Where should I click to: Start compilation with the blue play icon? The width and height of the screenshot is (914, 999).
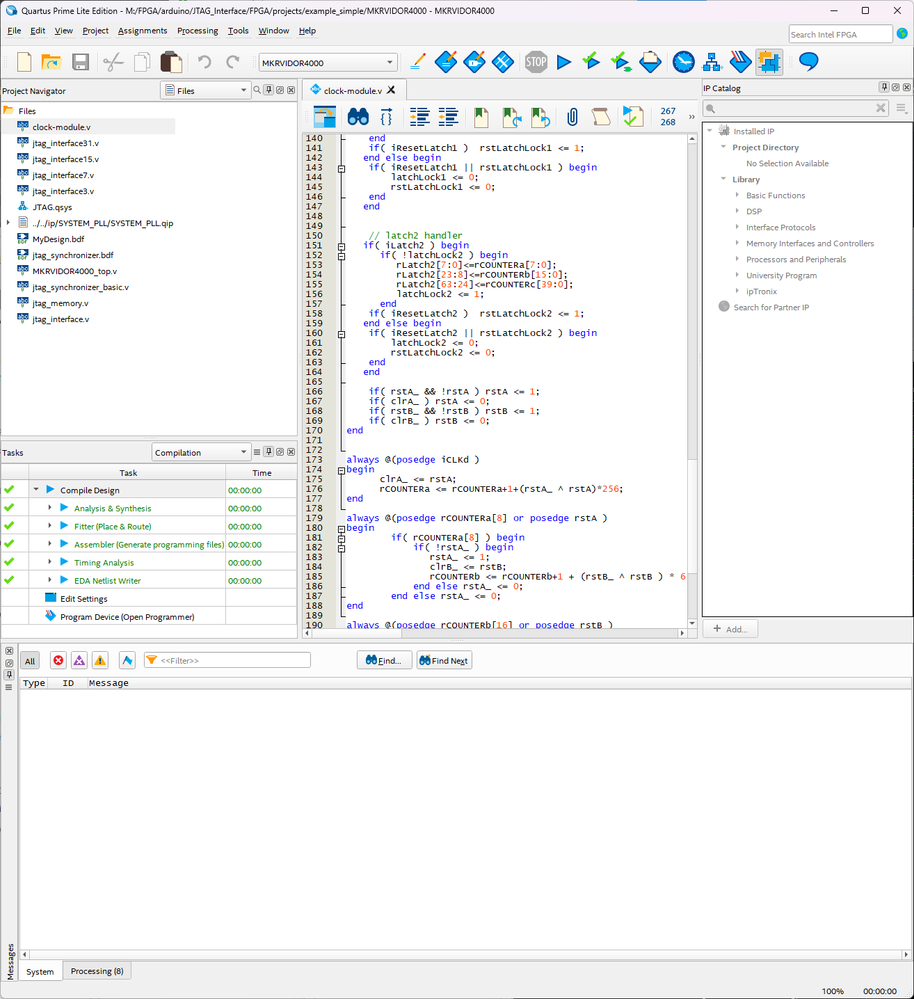pyautogui.click(x=563, y=62)
